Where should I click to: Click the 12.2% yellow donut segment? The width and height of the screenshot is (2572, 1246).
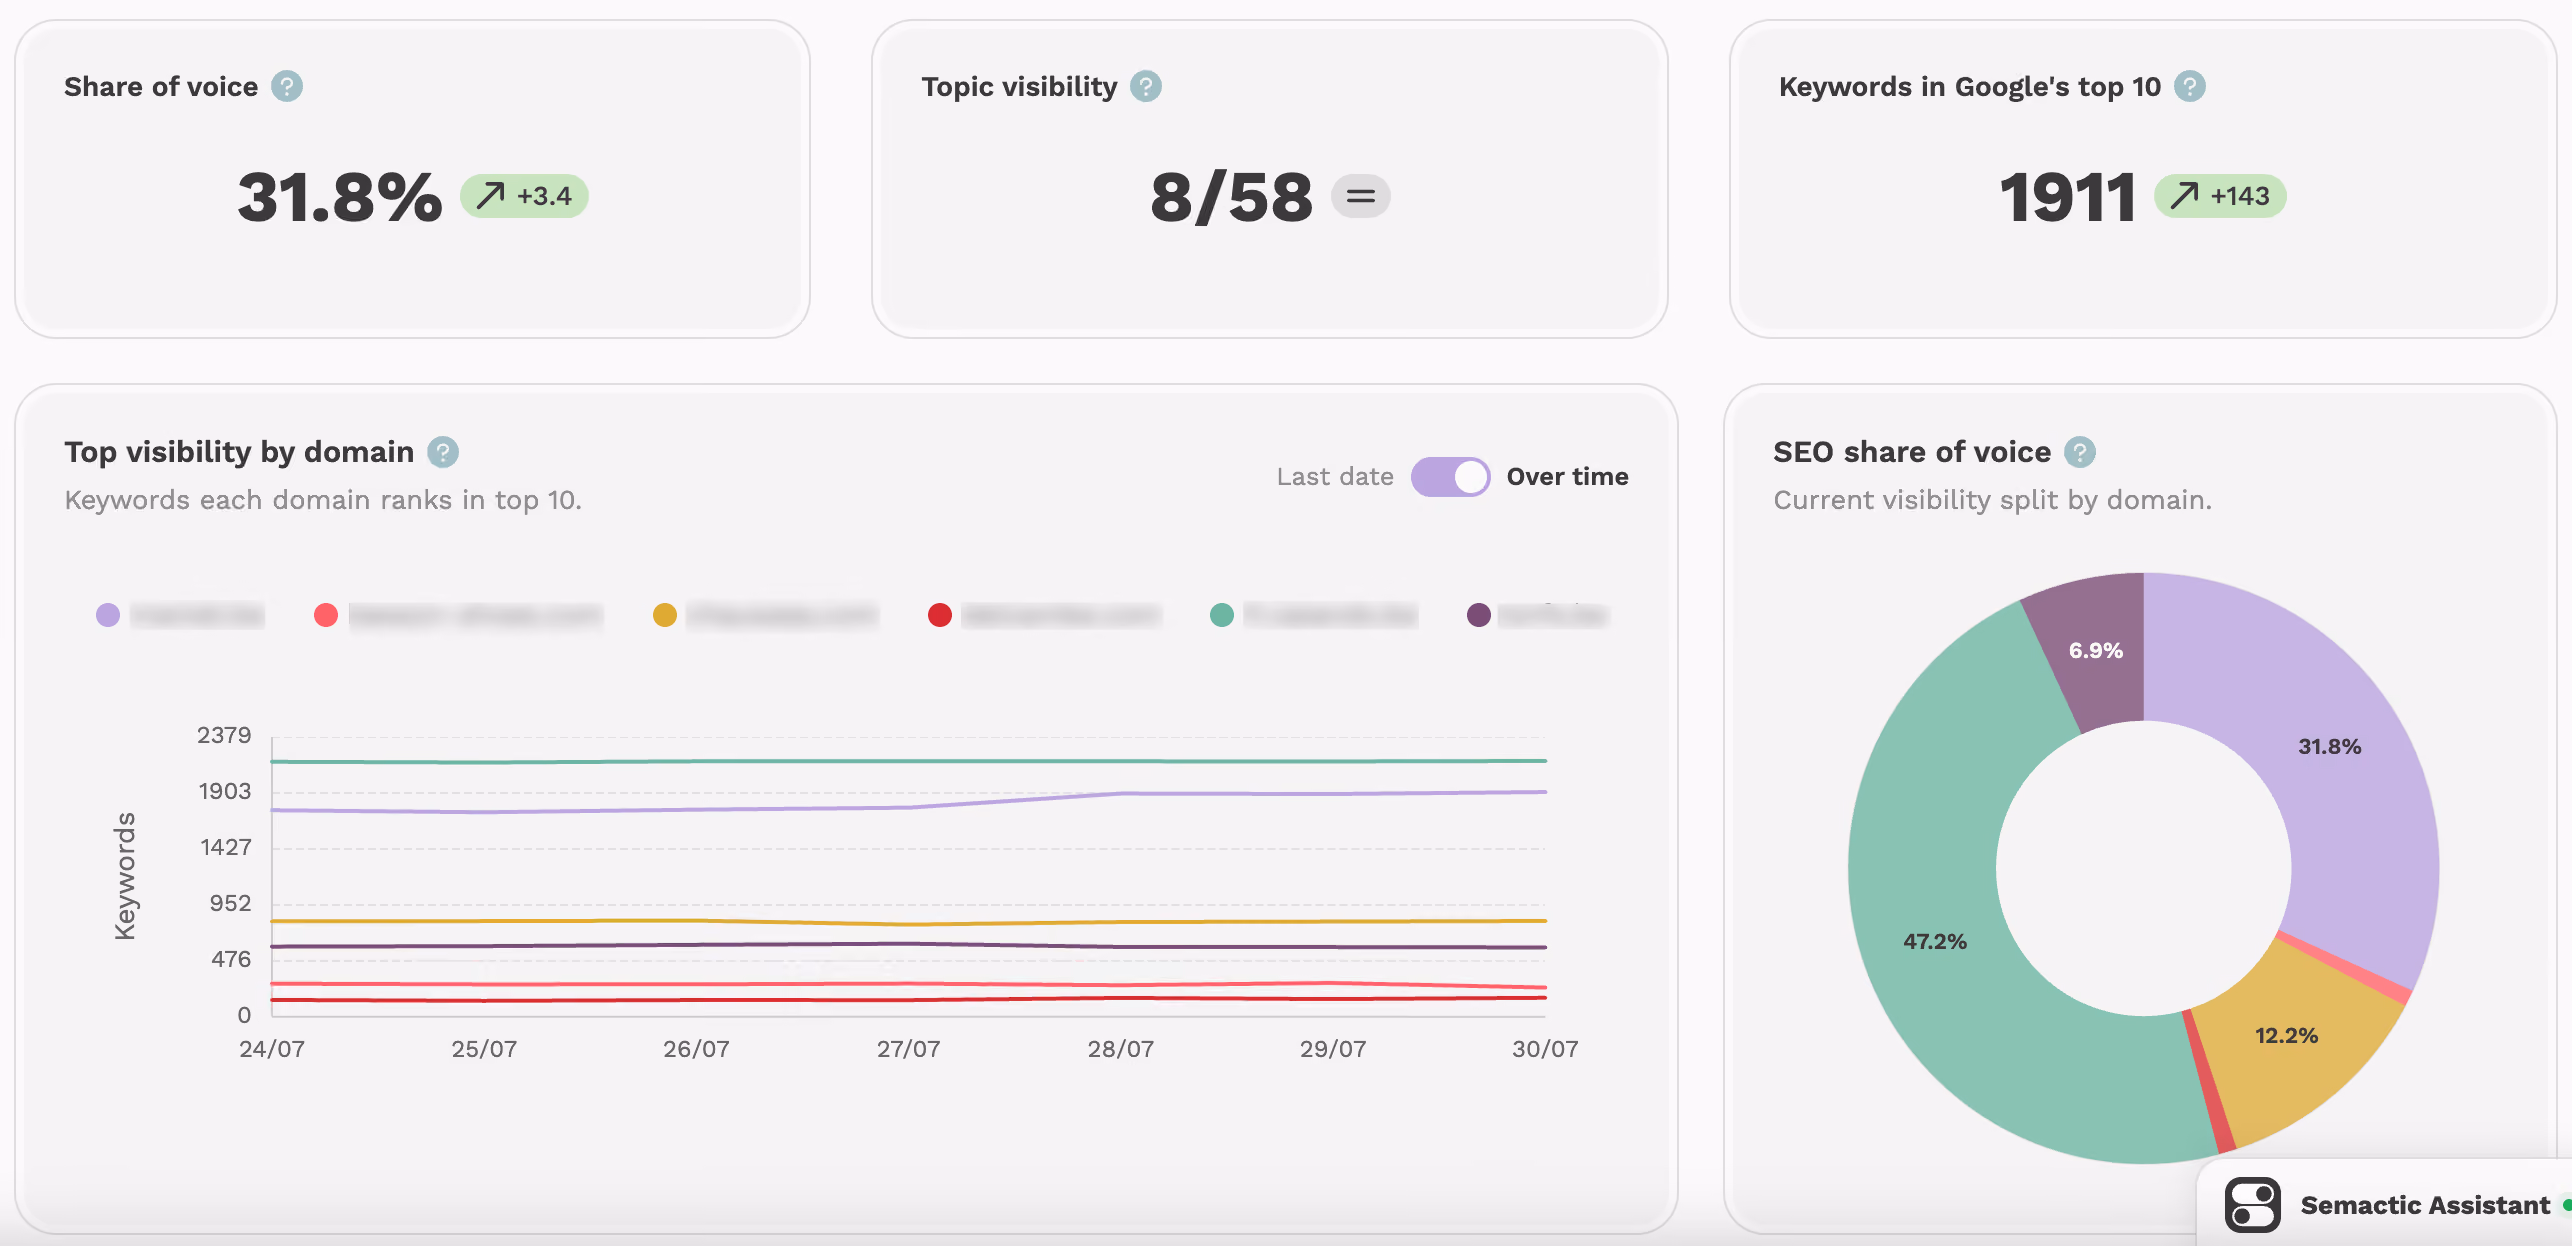(2286, 1036)
